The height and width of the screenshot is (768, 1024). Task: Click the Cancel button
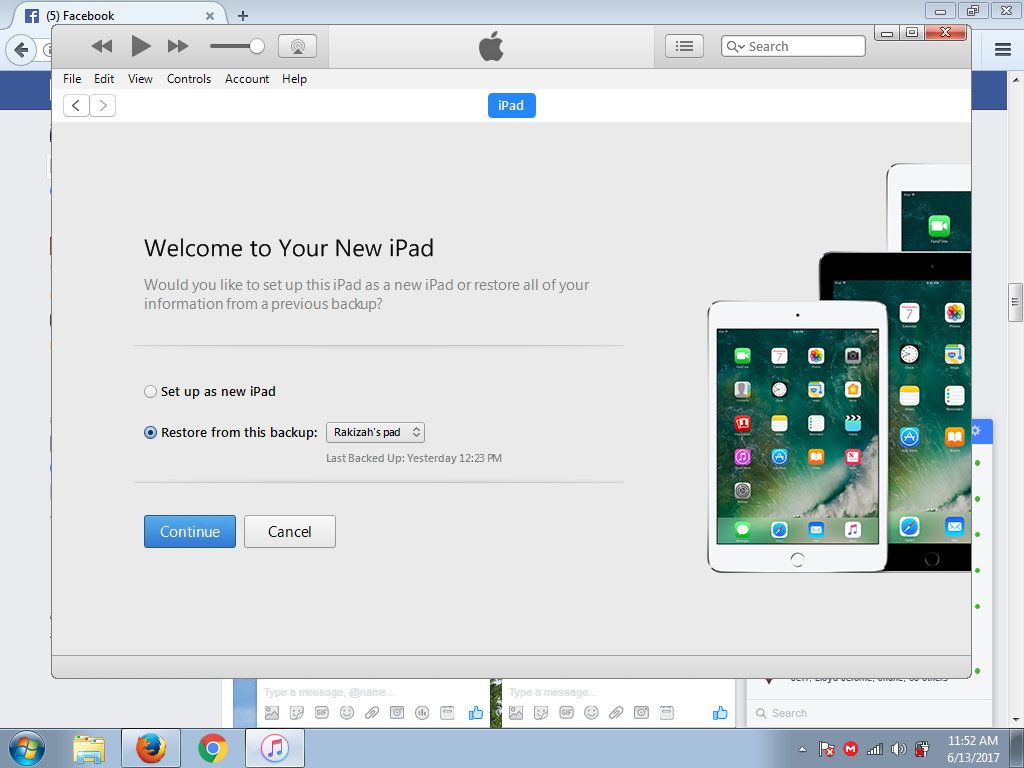tap(289, 531)
